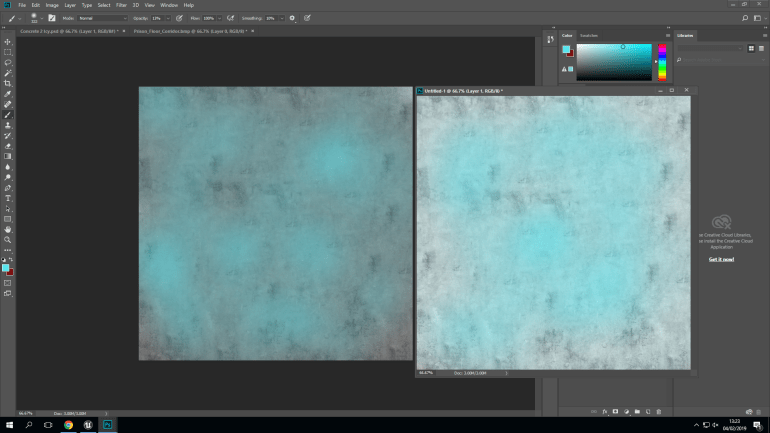This screenshot has height=433, width=770.
Task: Change the screen mode
Action: tap(8, 294)
